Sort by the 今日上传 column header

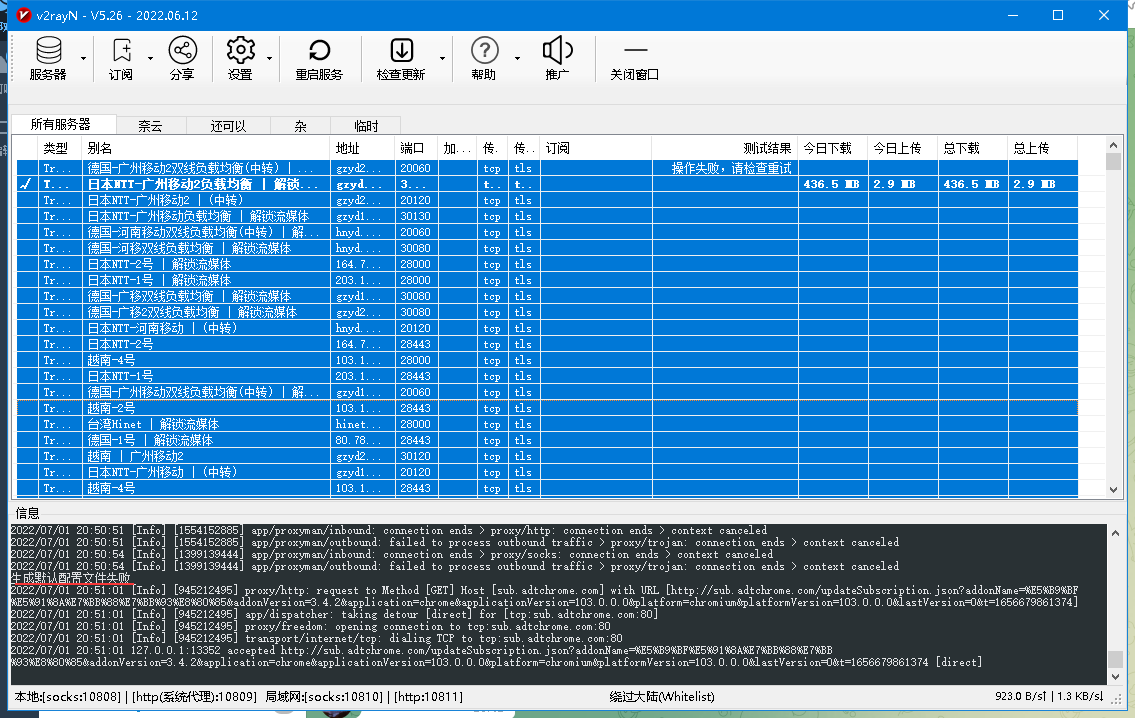[903, 148]
